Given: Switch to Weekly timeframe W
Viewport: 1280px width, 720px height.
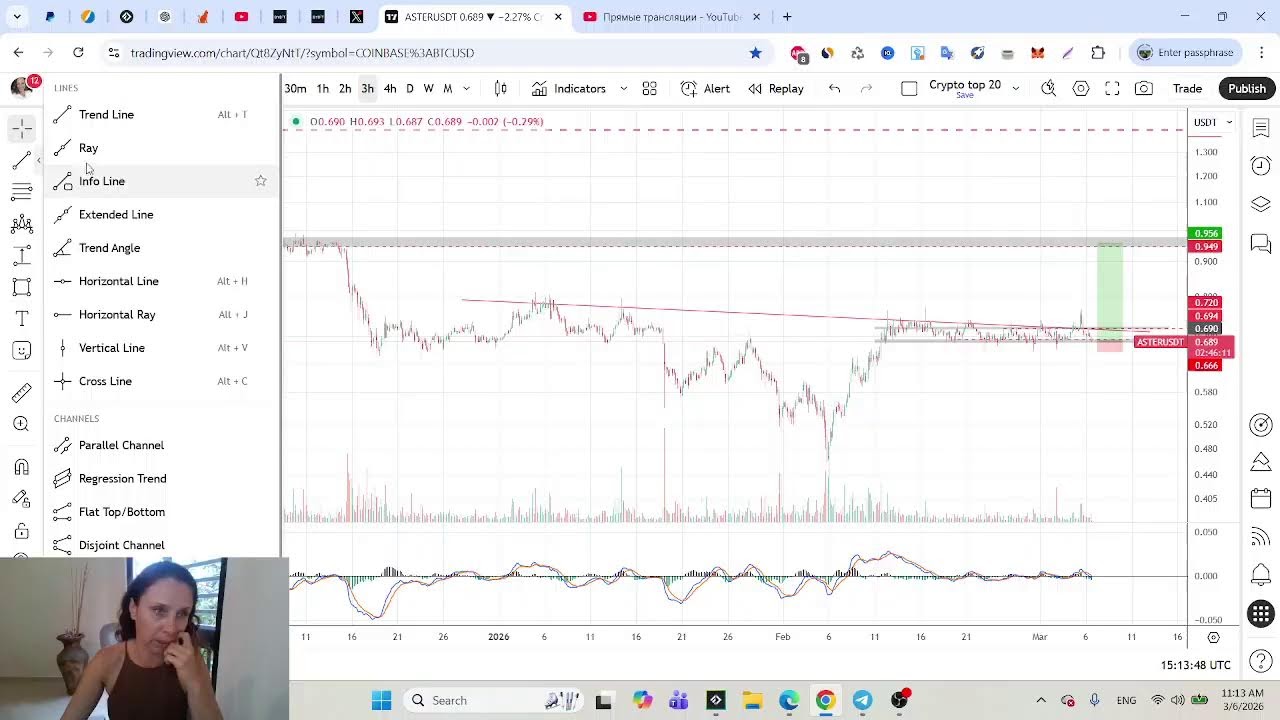Looking at the screenshot, I should (429, 89).
